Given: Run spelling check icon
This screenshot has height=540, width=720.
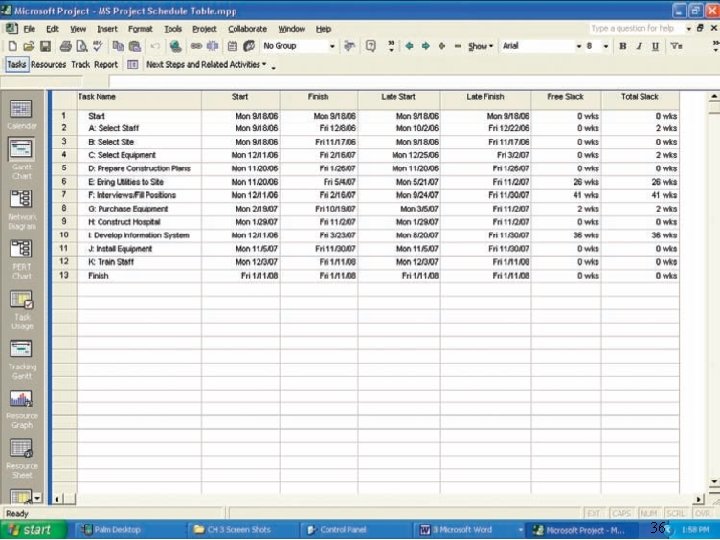Looking at the screenshot, I should (97, 46).
